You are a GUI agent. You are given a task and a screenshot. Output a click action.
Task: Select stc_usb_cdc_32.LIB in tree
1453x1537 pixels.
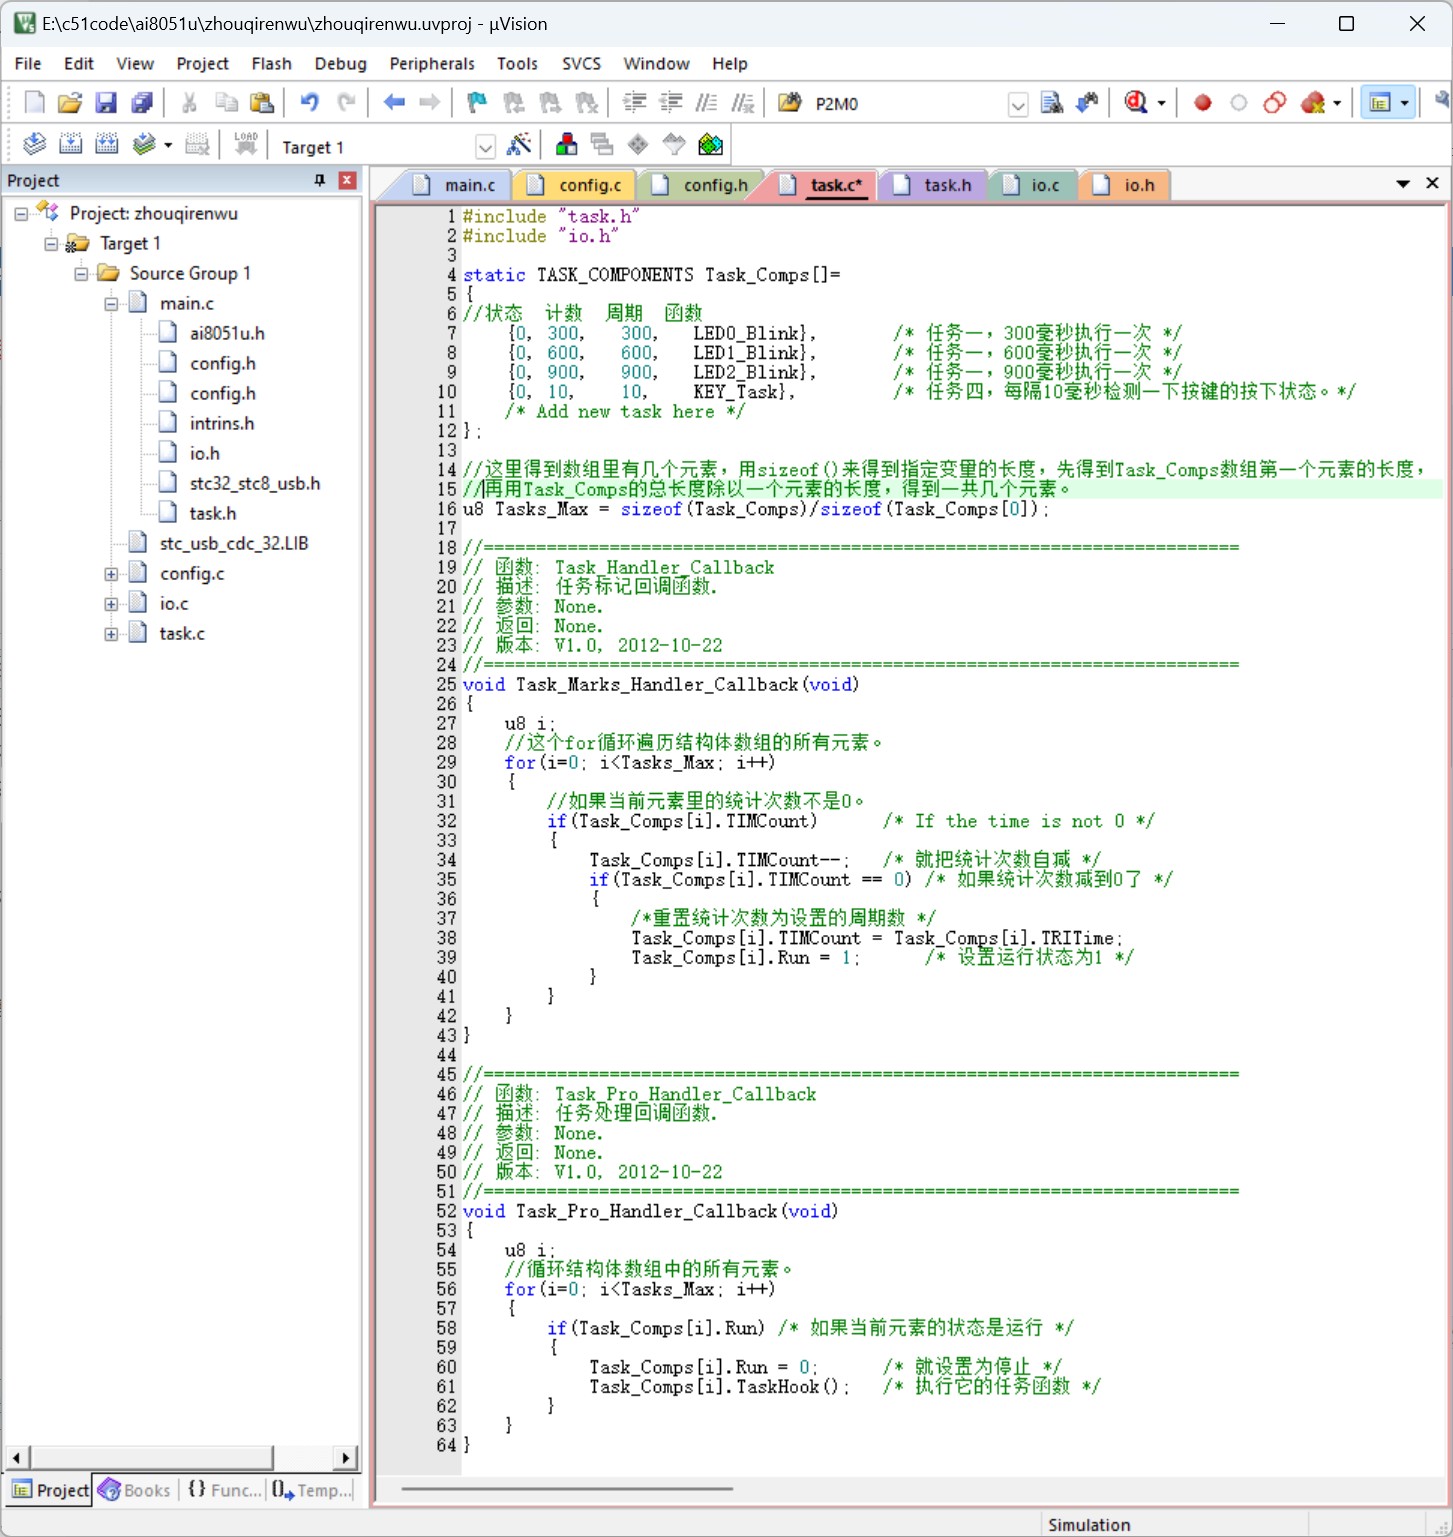234,544
